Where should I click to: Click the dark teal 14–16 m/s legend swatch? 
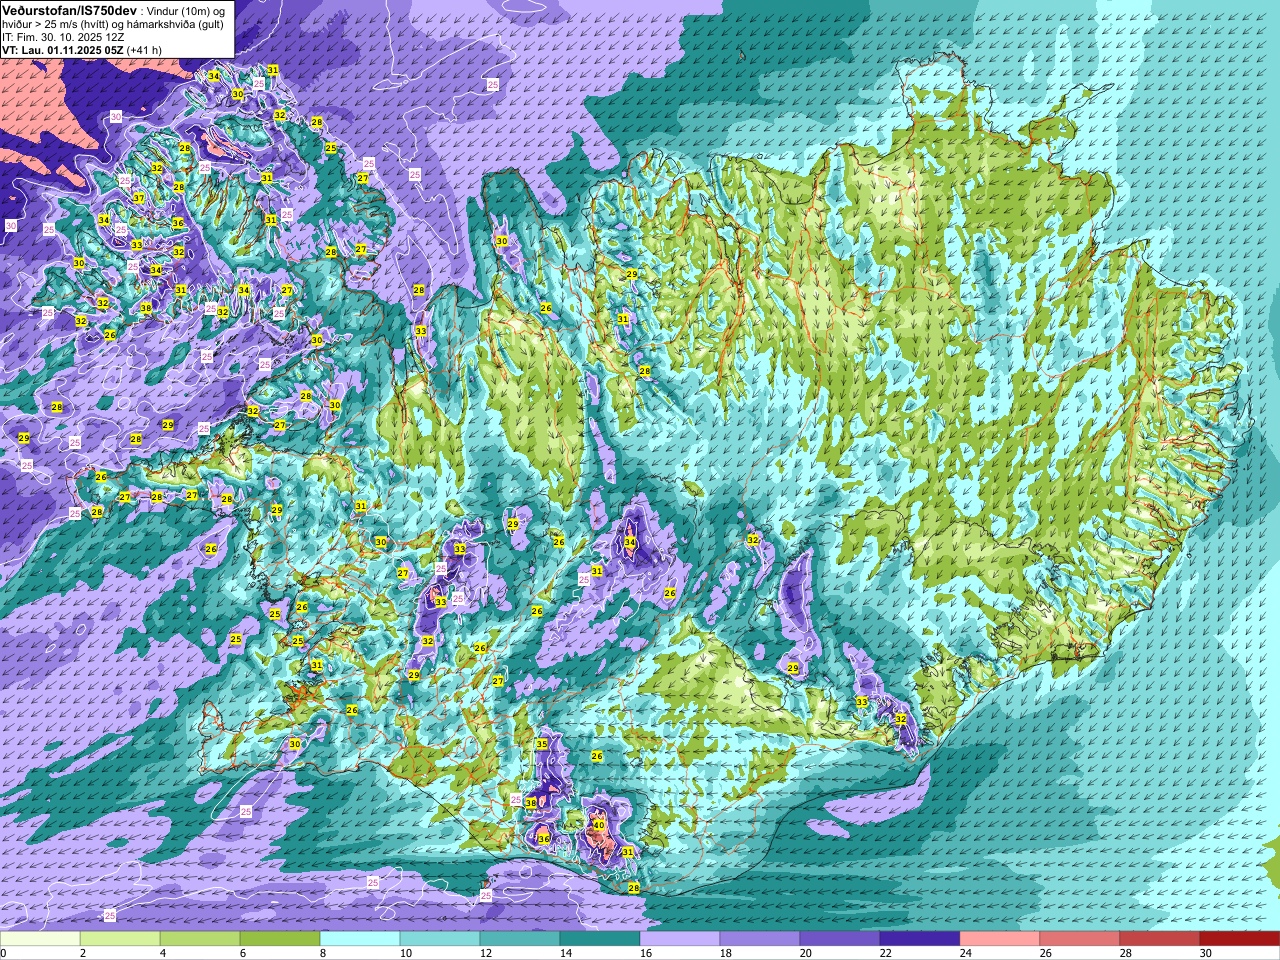600,939
